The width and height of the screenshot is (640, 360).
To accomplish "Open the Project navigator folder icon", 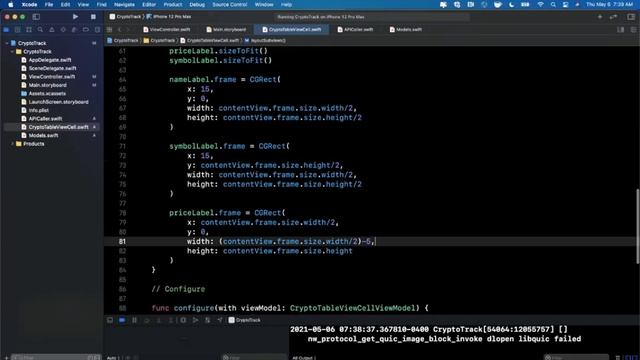I will tap(6, 29).
